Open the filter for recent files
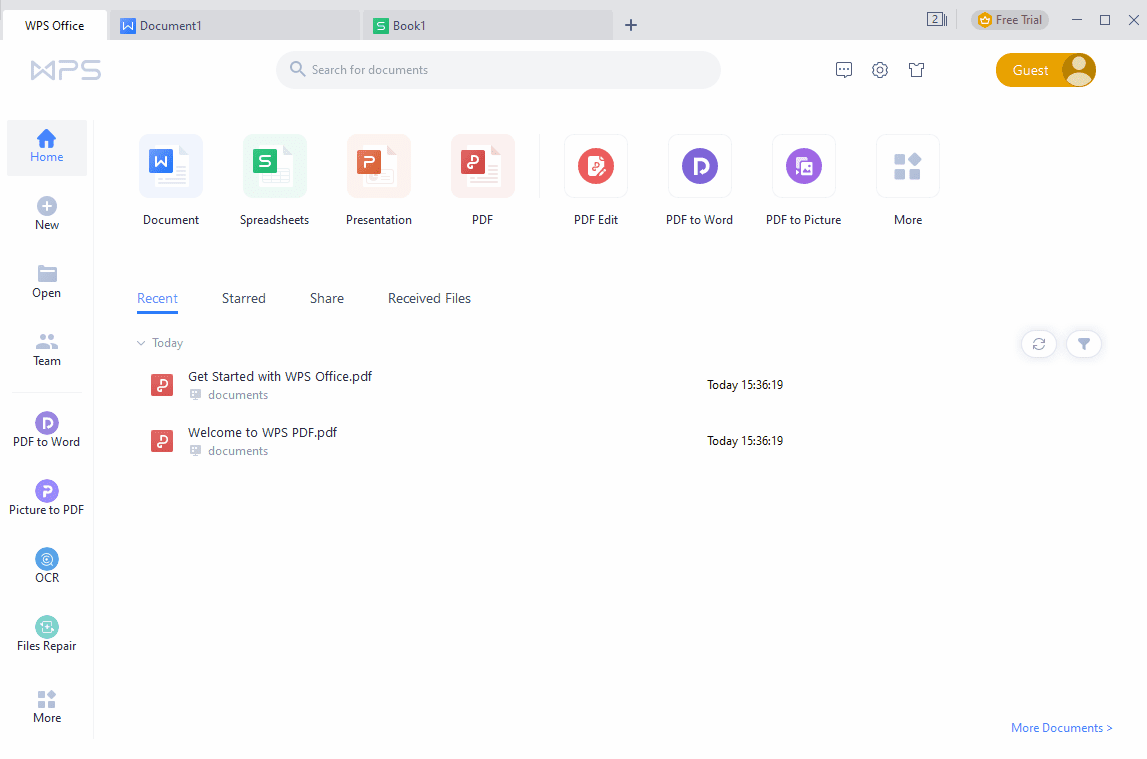Screen dimensions: 1147x759 (x=1084, y=344)
